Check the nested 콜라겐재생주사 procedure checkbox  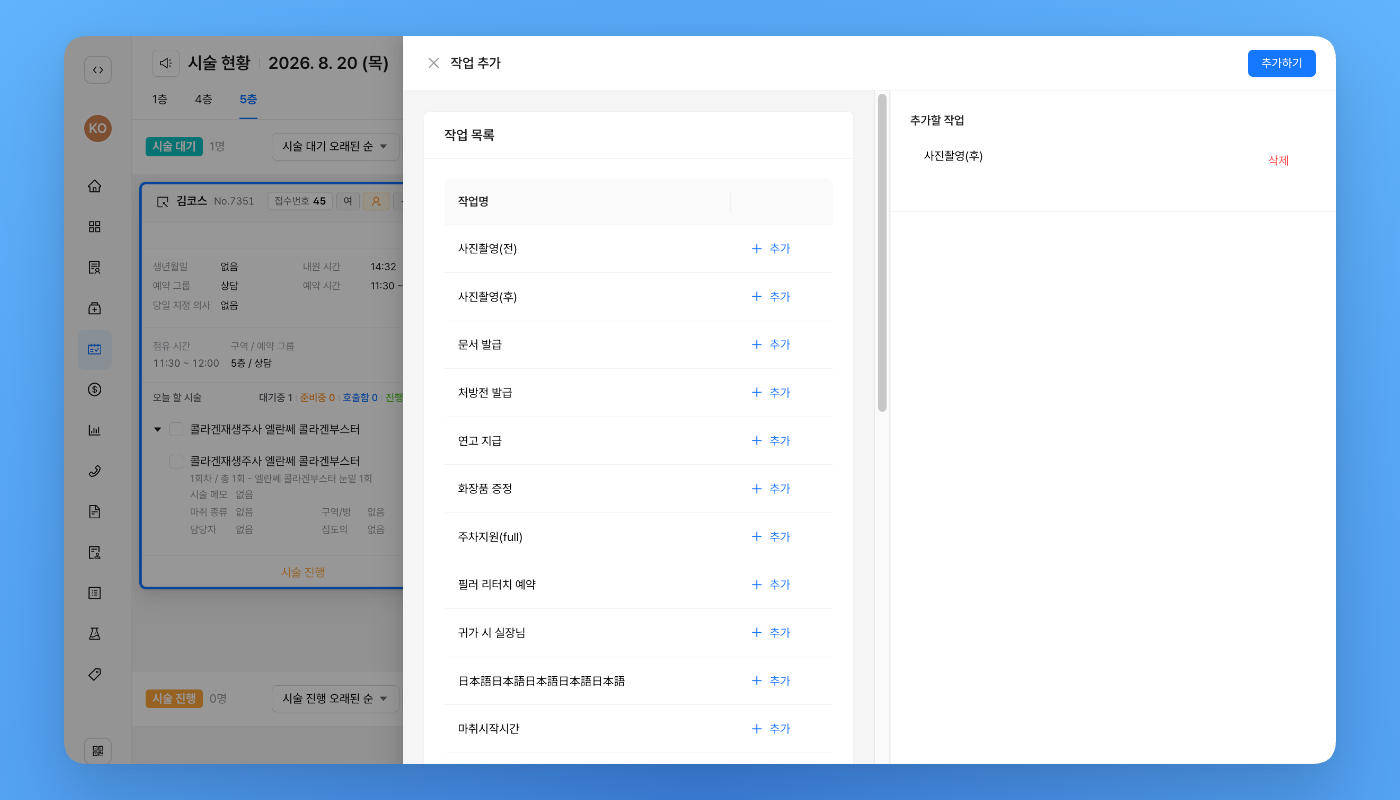(176, 461)
